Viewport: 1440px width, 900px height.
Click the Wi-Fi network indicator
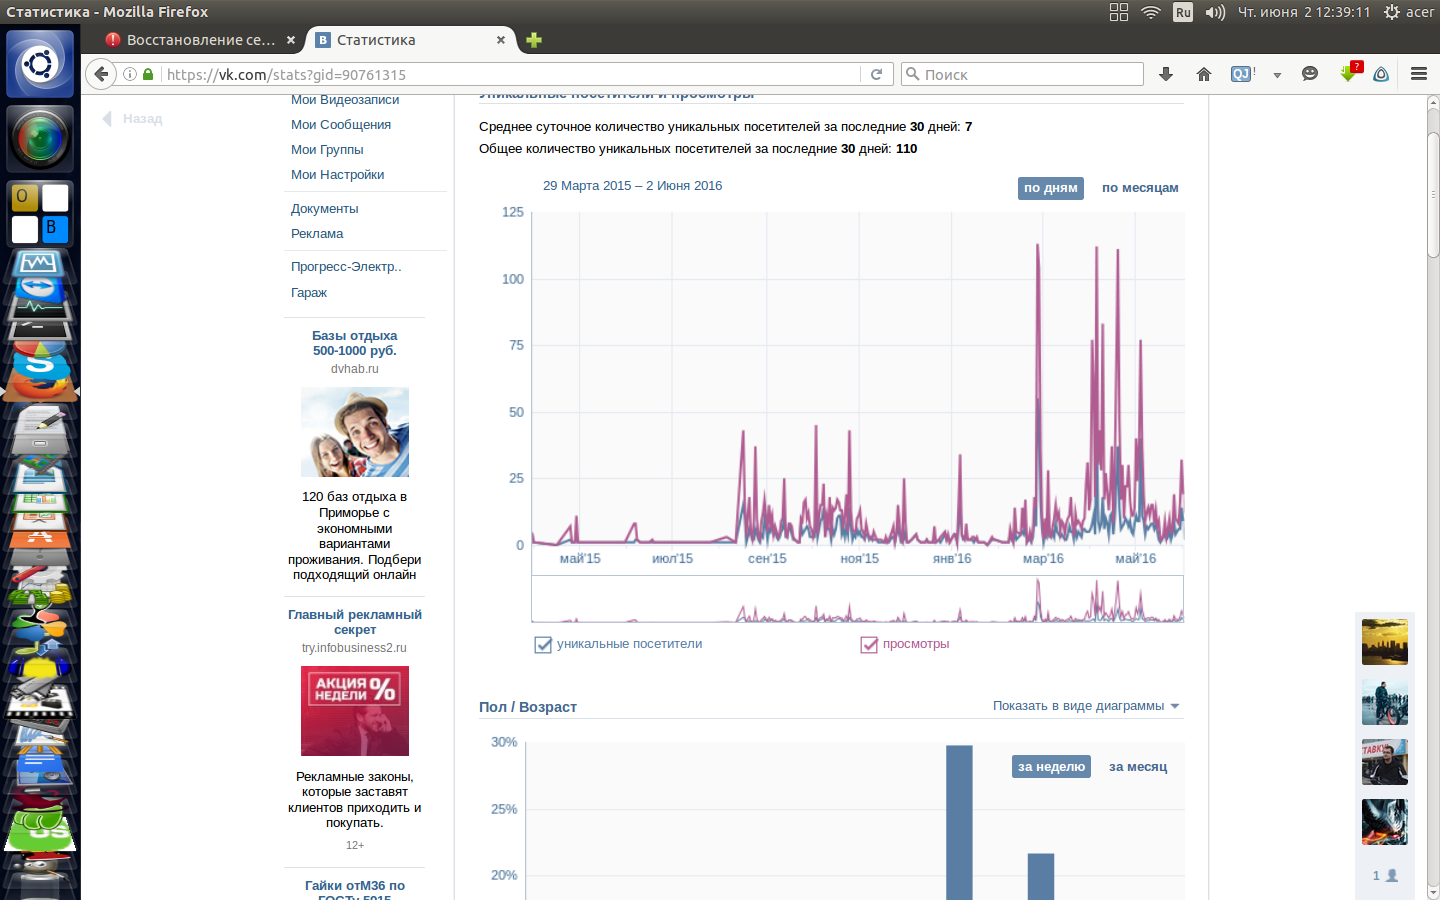pyautogui.click(x=1151, y=12)
